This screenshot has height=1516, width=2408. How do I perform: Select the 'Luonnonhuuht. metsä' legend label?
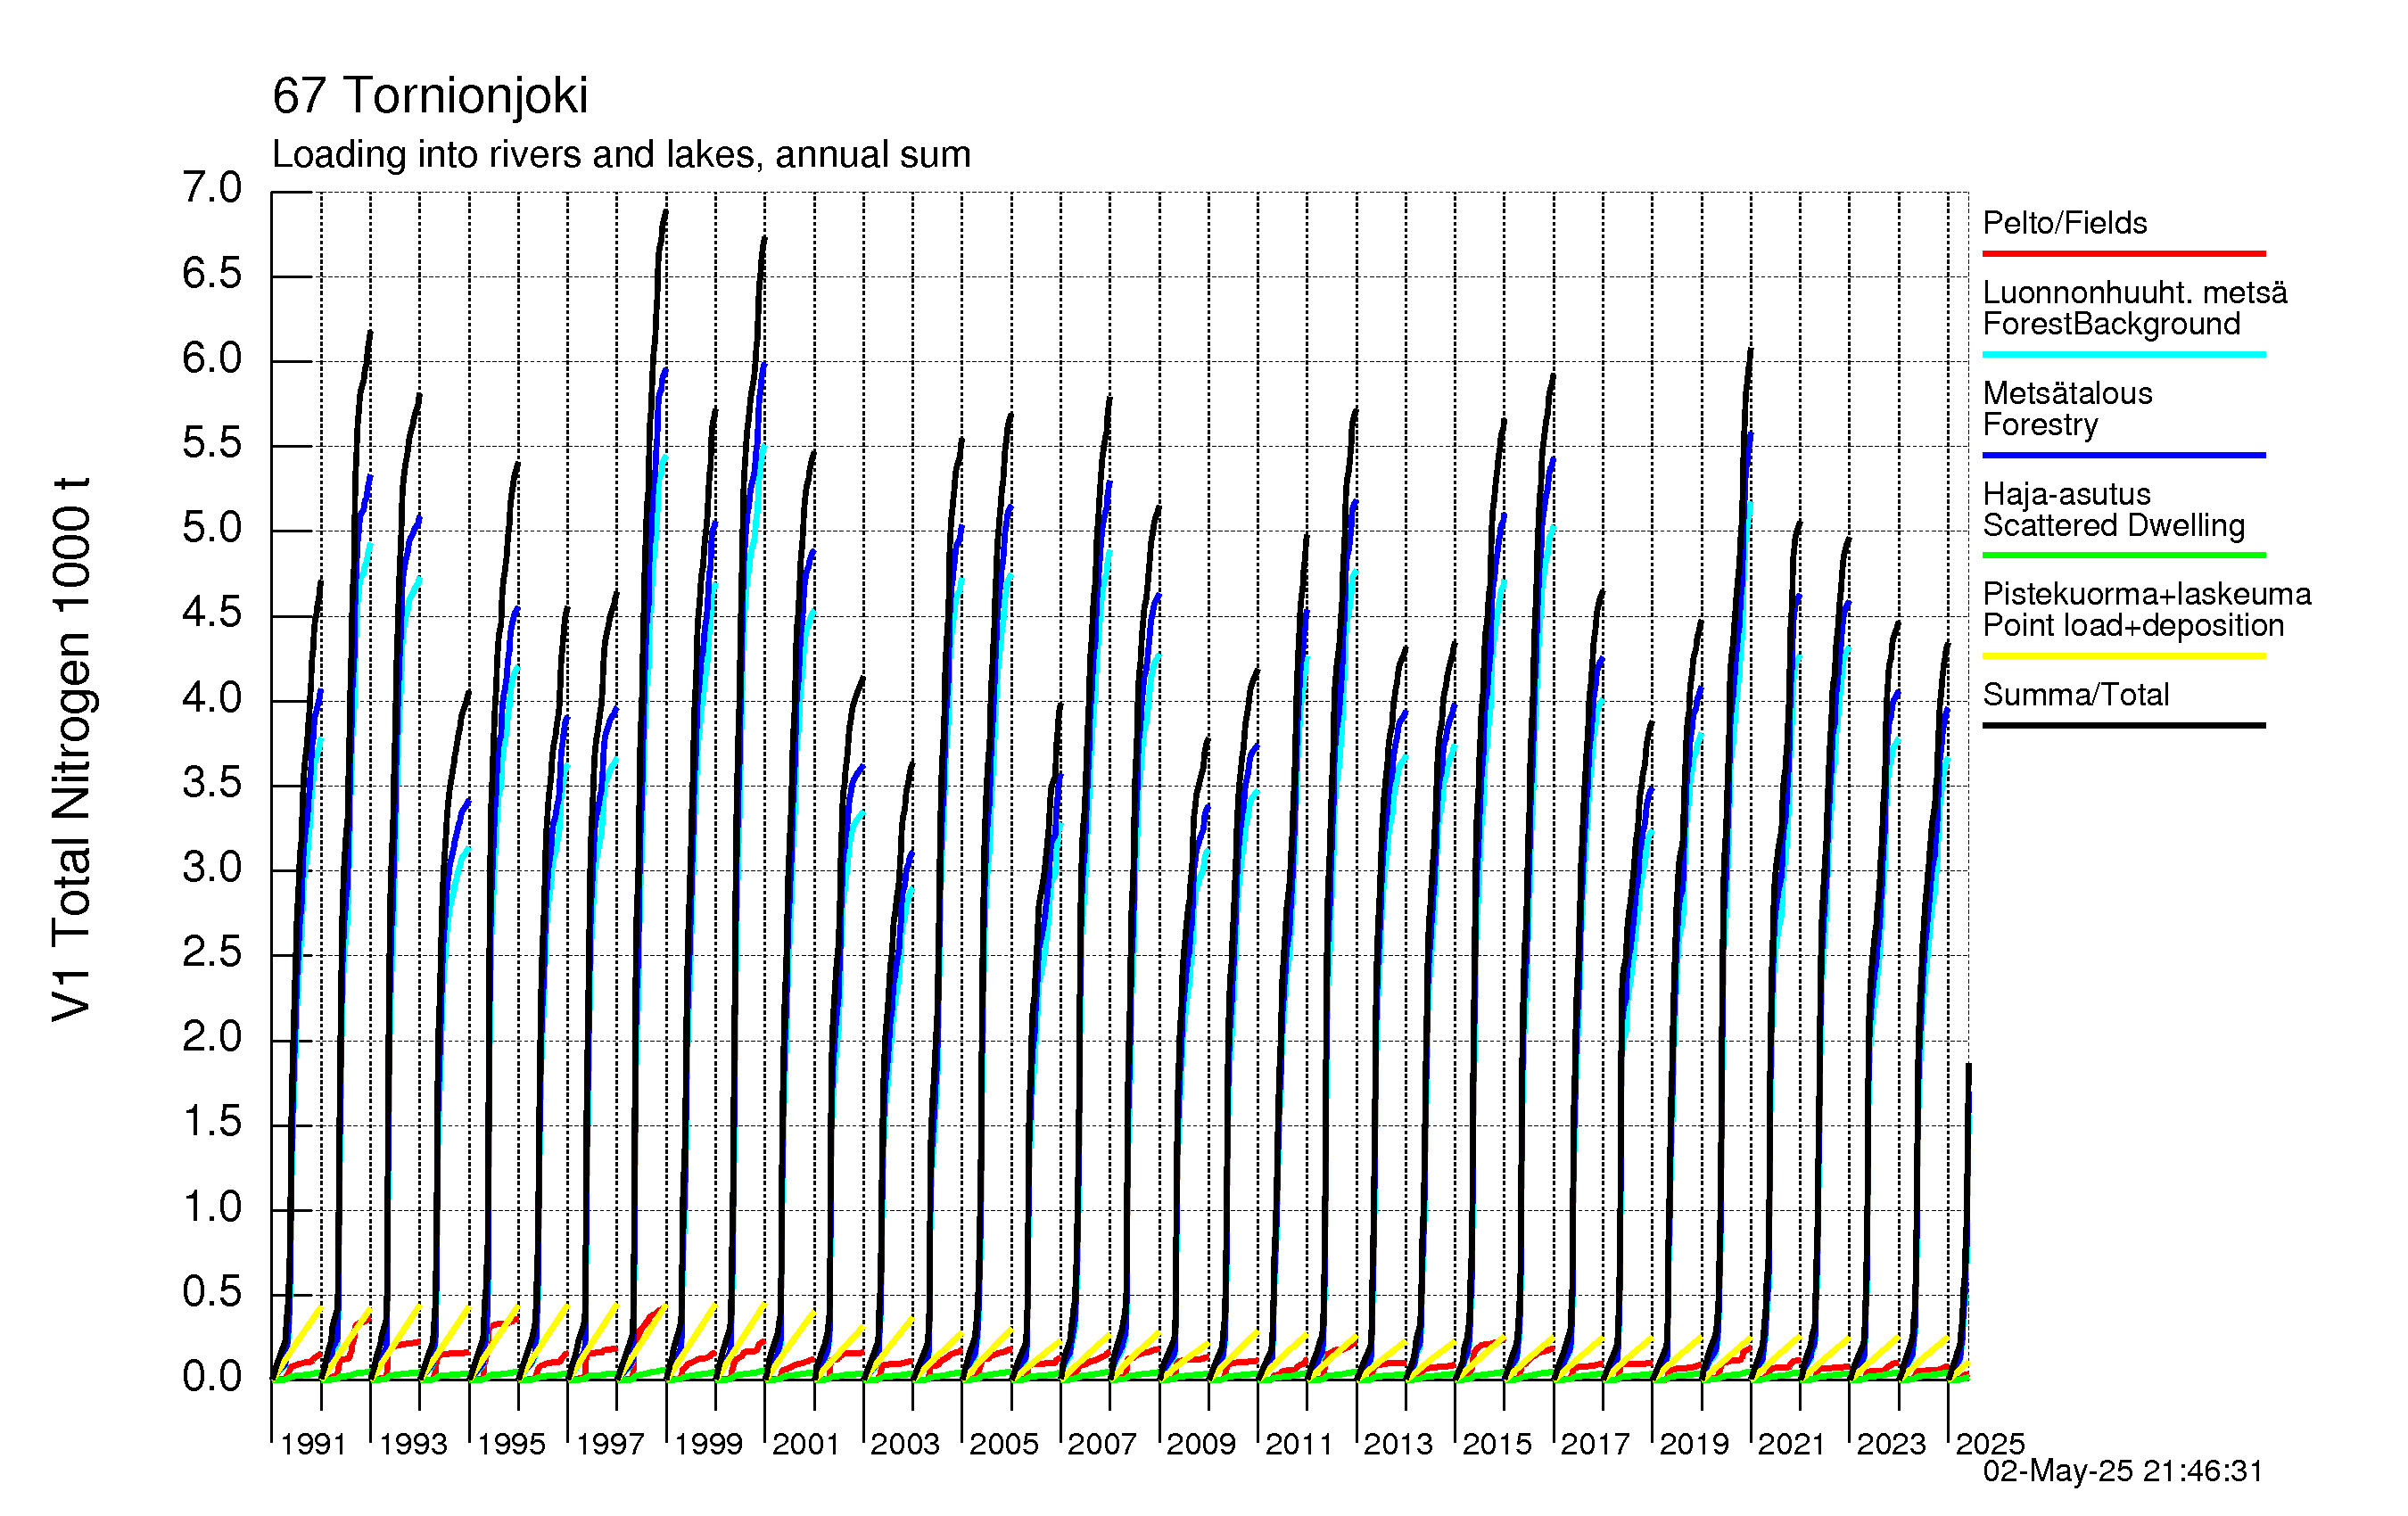pos(2135,292)
